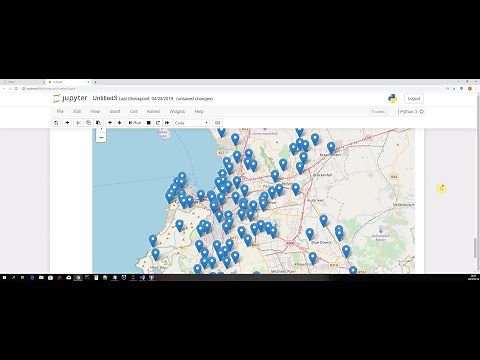Open the Cell menu
This screenshot has width=480, height=360.
coord(134,111)
